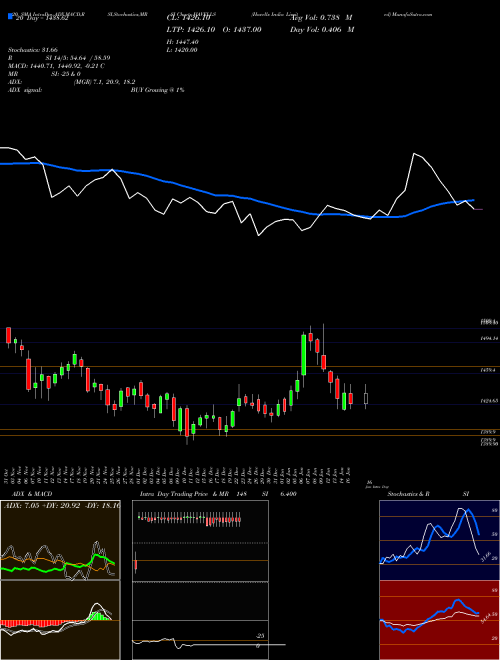500x660 pixels.
Task: Click the 1494.14 price axis label
Action: coord(490,338)
